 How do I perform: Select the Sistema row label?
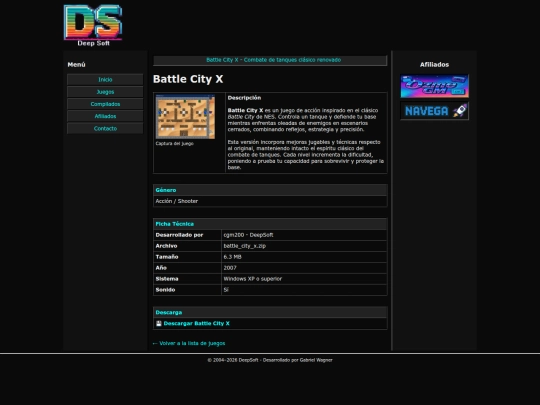[167, 279]
